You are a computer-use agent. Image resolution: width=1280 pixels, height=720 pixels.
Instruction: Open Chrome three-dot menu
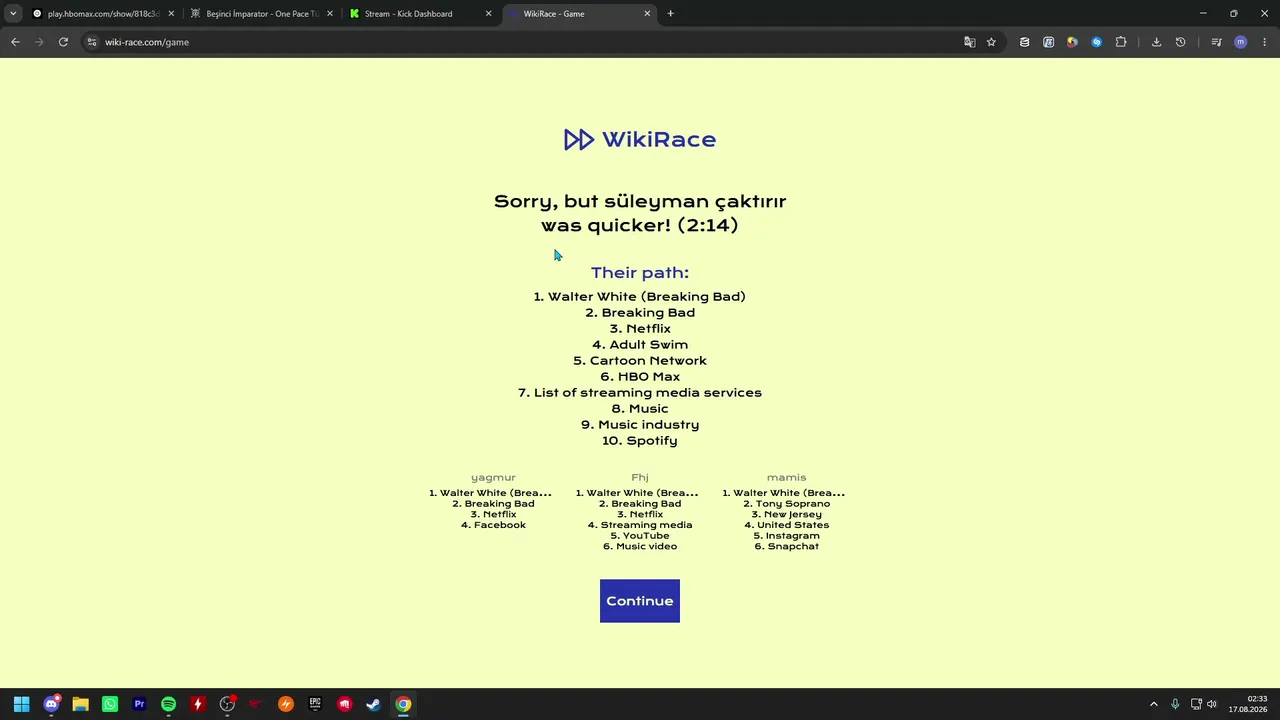[x=1265, y=42]
